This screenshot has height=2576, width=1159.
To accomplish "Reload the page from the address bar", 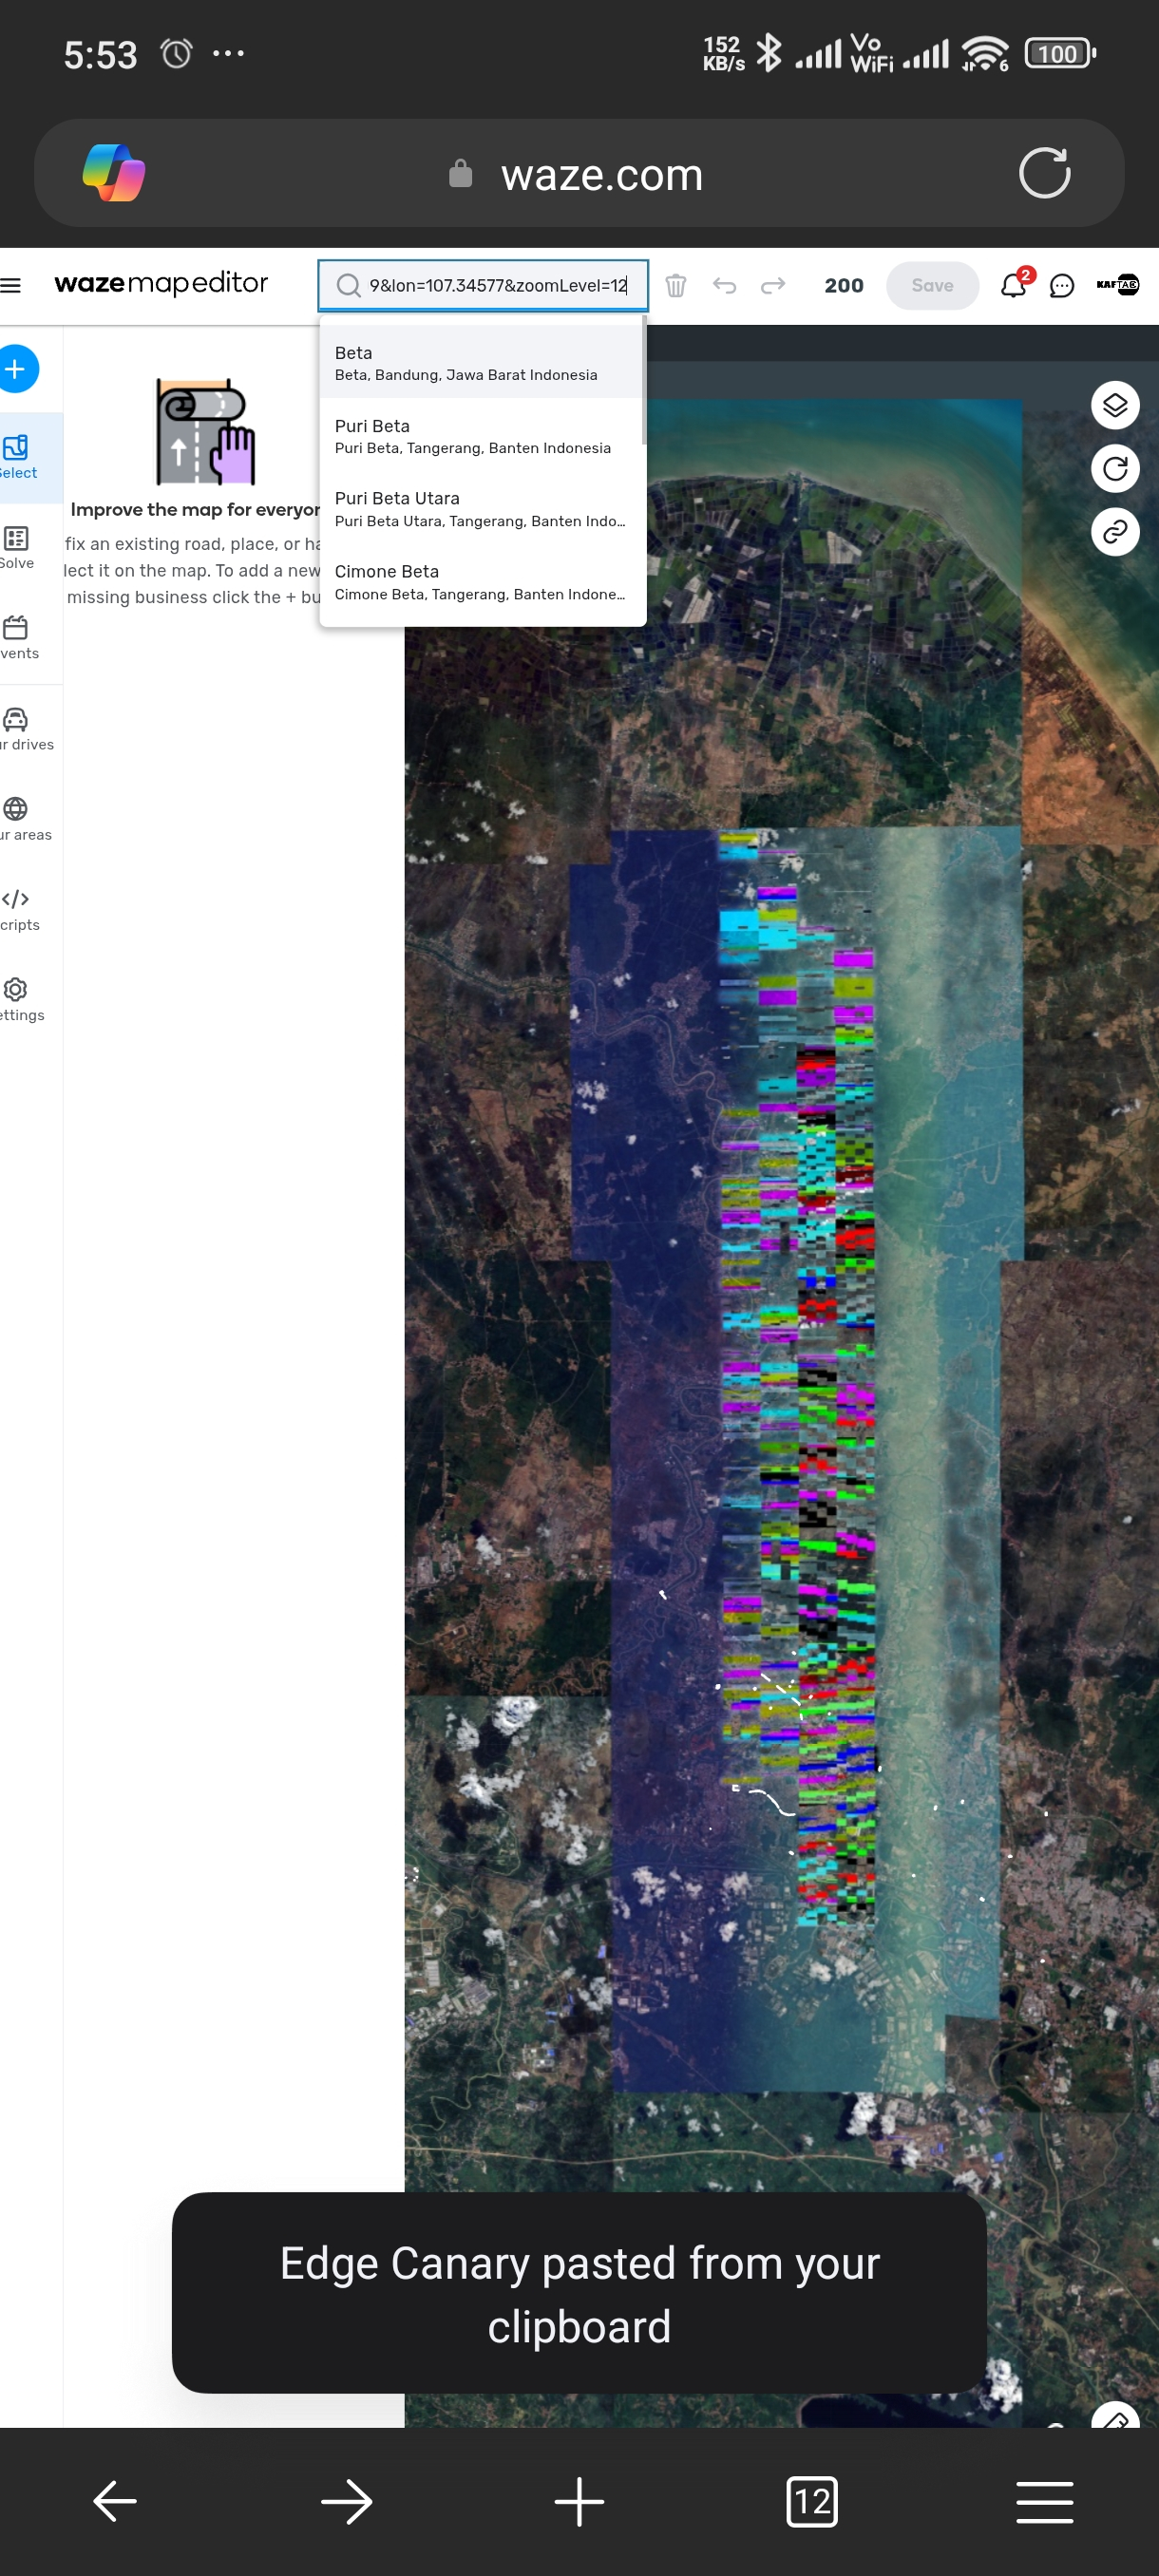I will (1044, 174).
